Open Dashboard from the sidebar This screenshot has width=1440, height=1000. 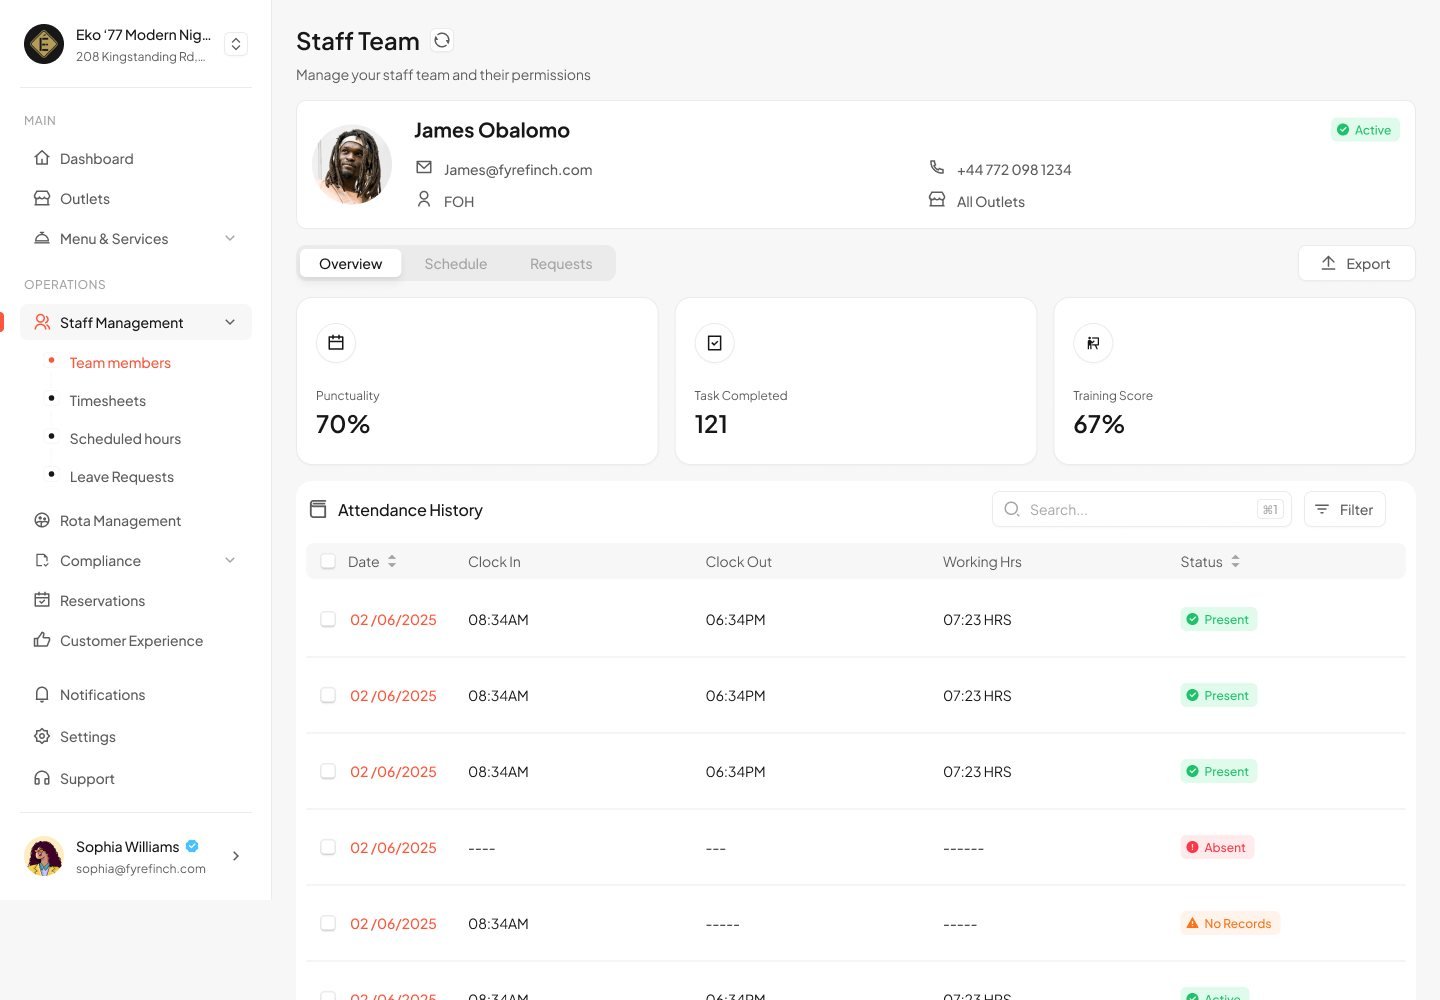(x=97, y=159)
